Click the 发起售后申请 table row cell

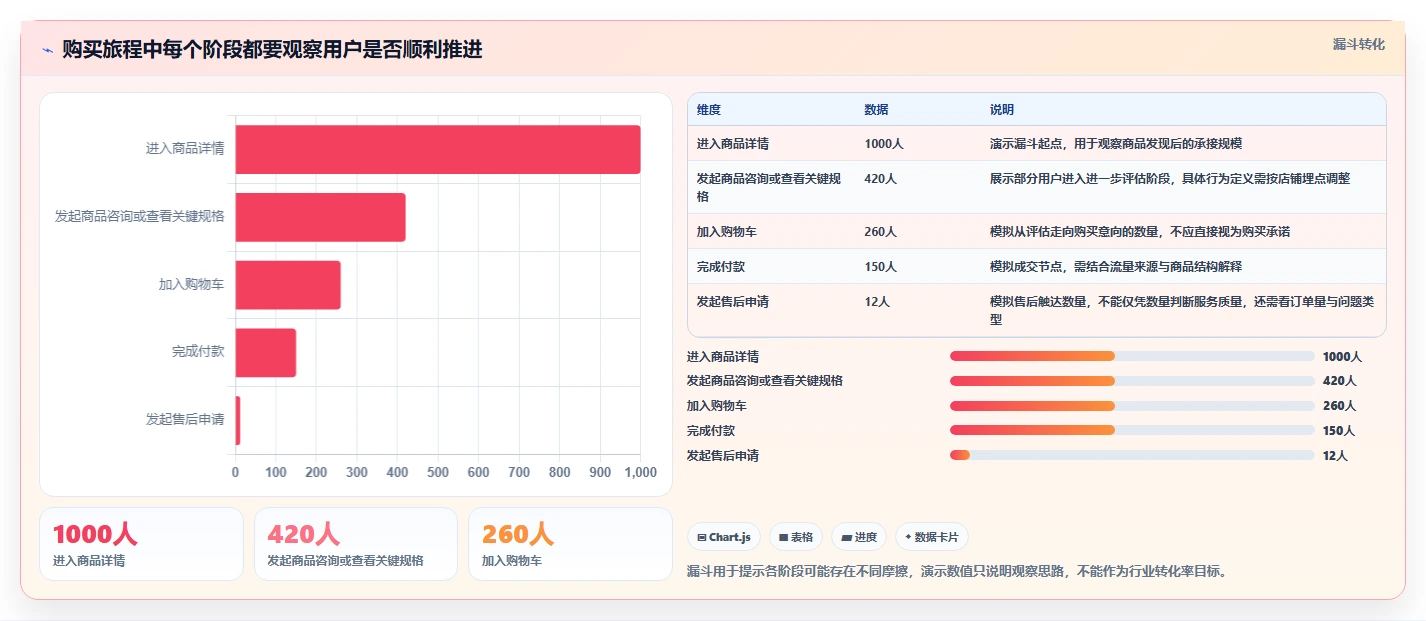(733, 302)
